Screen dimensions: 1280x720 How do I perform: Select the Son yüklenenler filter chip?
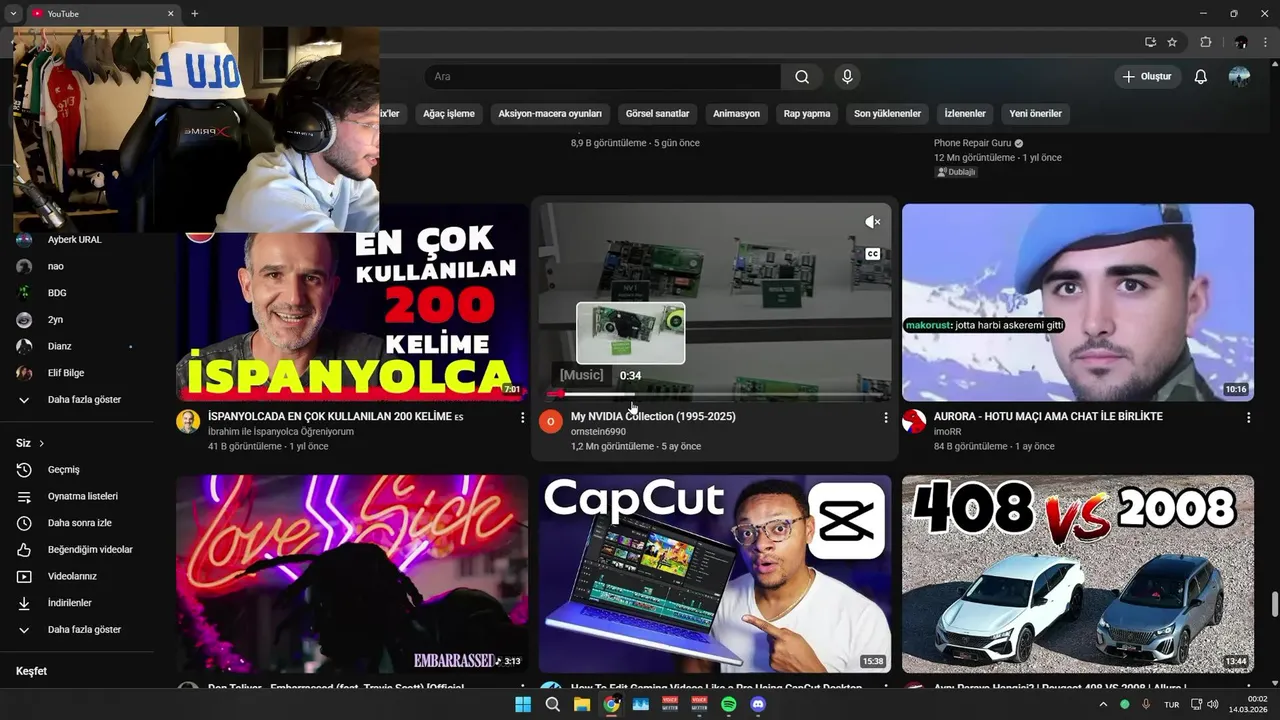click(x=887, y=114)
